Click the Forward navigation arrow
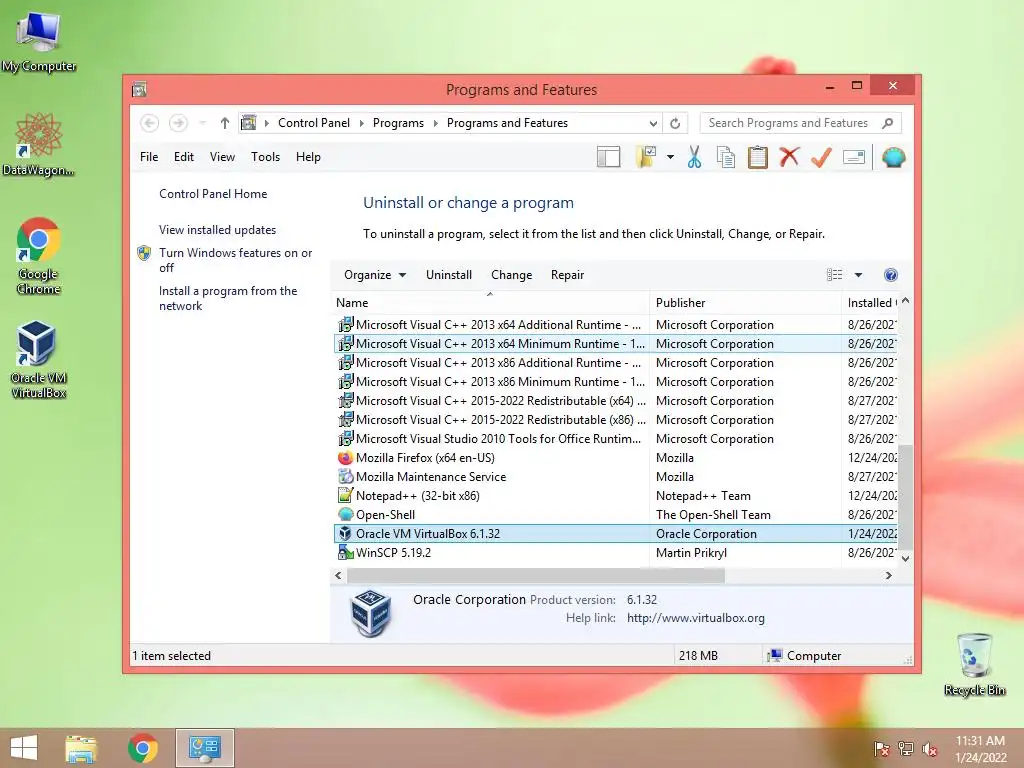This screenshot has height=768, width=1024. coord(178,123)
